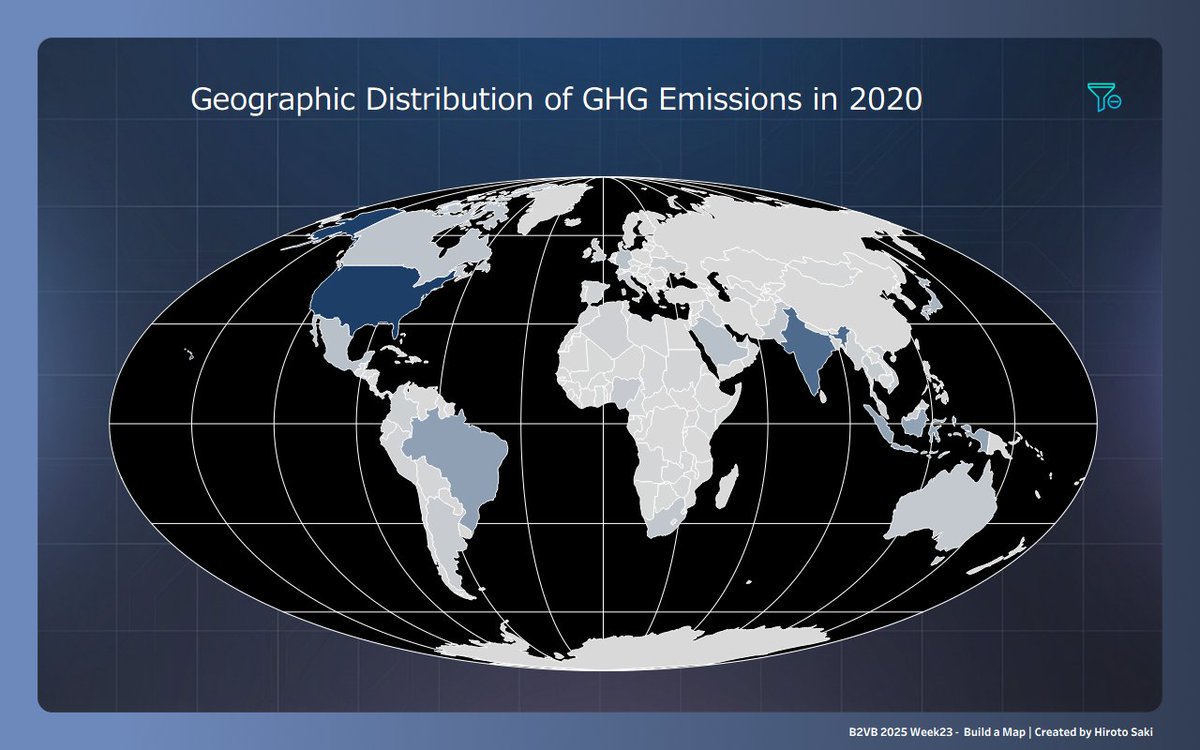The width and height of the screenshot is (1200, 750).
Task: Select Madagascar on the map
Action: [727, 487]
